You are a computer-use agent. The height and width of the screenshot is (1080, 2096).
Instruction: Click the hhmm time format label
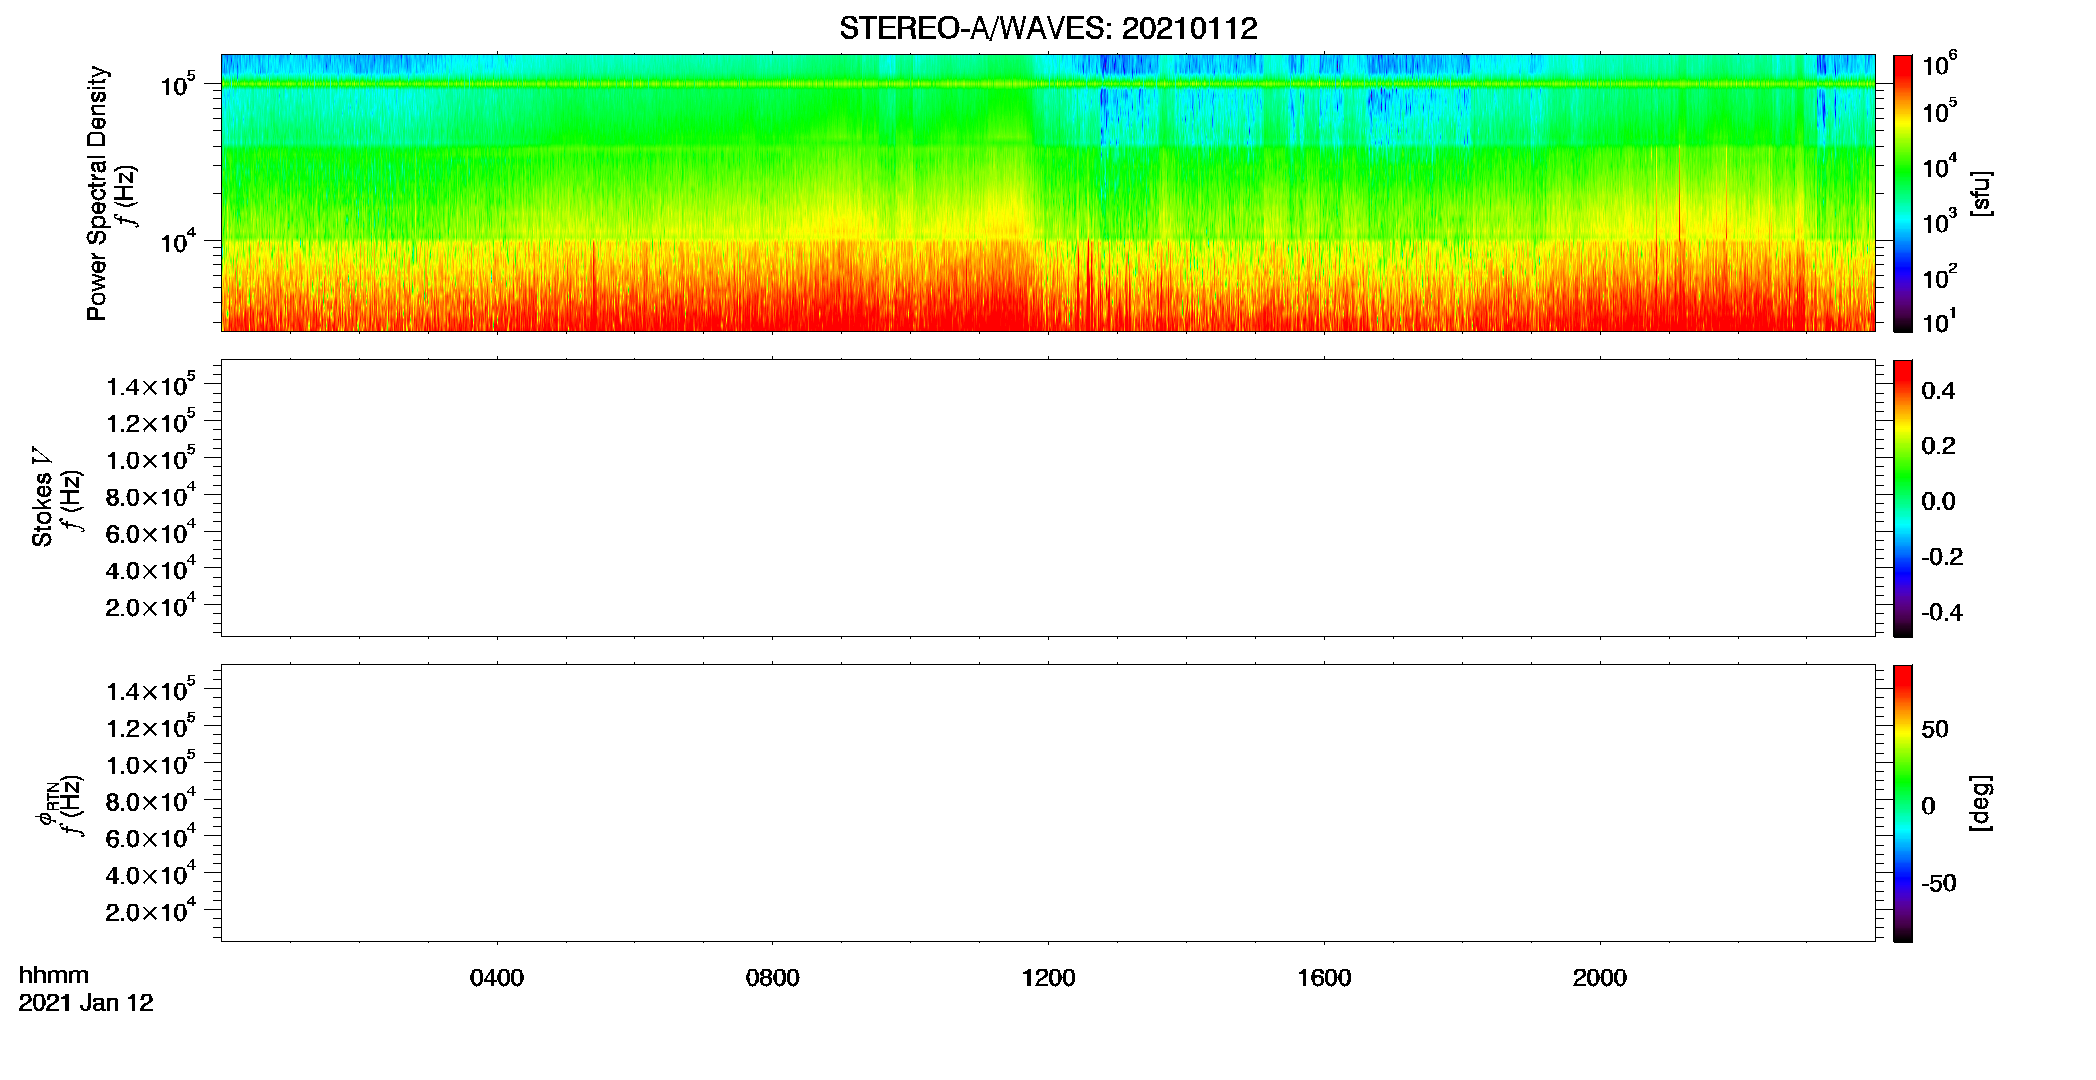[54, 975]
